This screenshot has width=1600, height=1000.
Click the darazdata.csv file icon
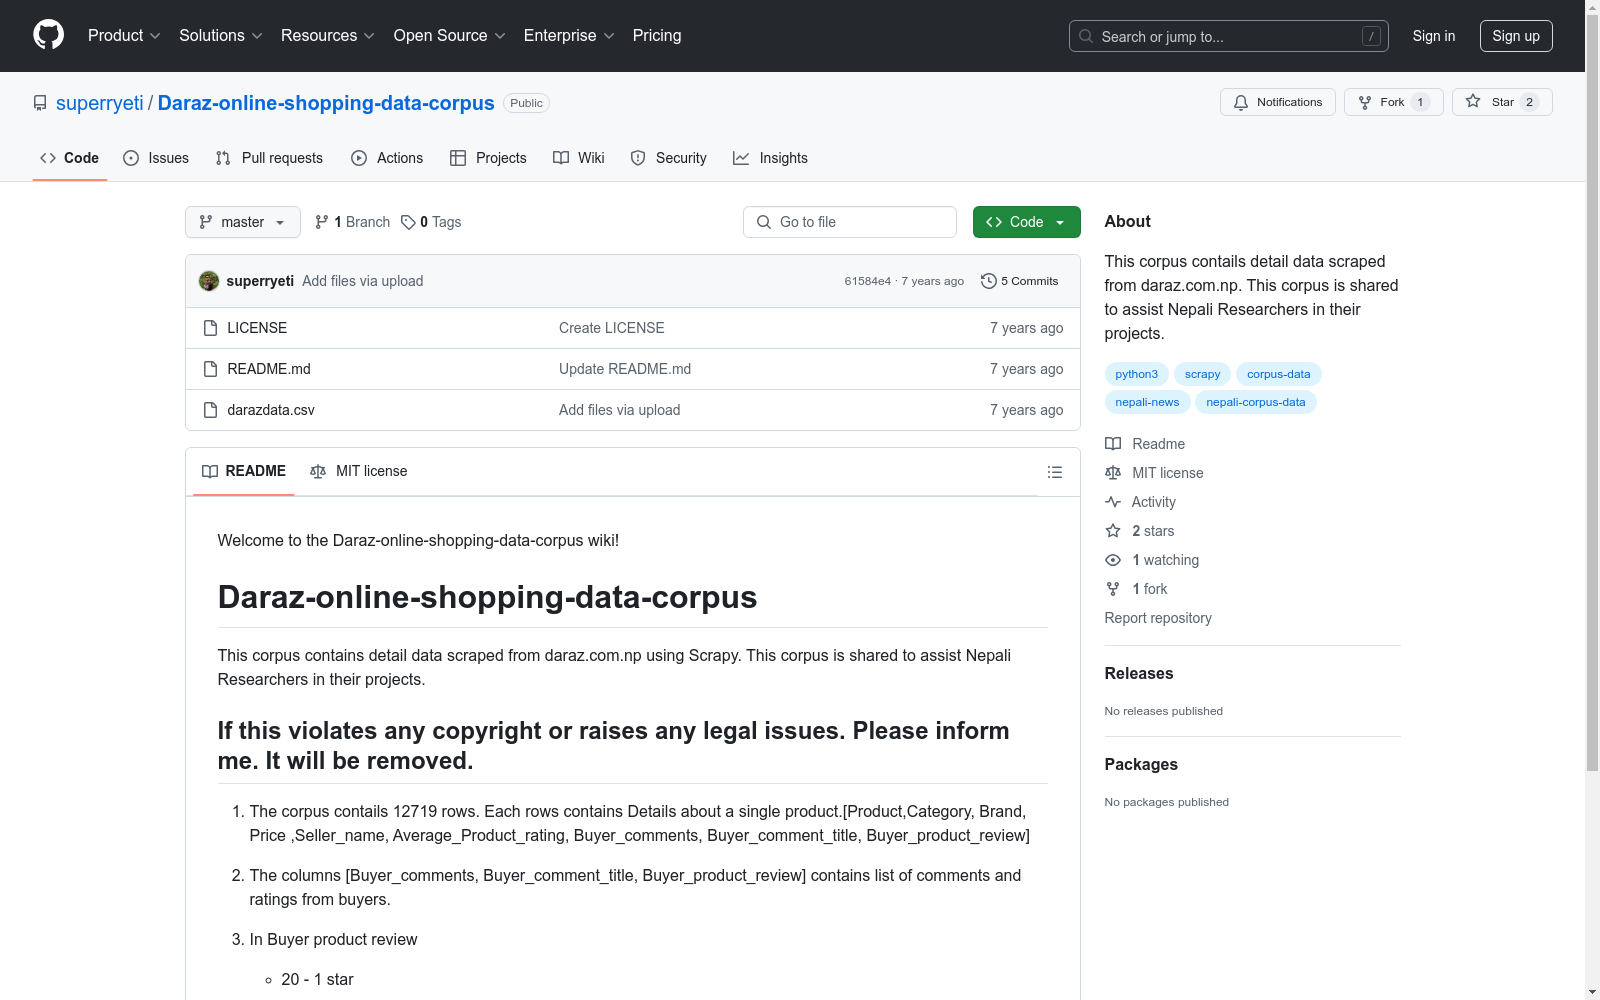point(210,410)
